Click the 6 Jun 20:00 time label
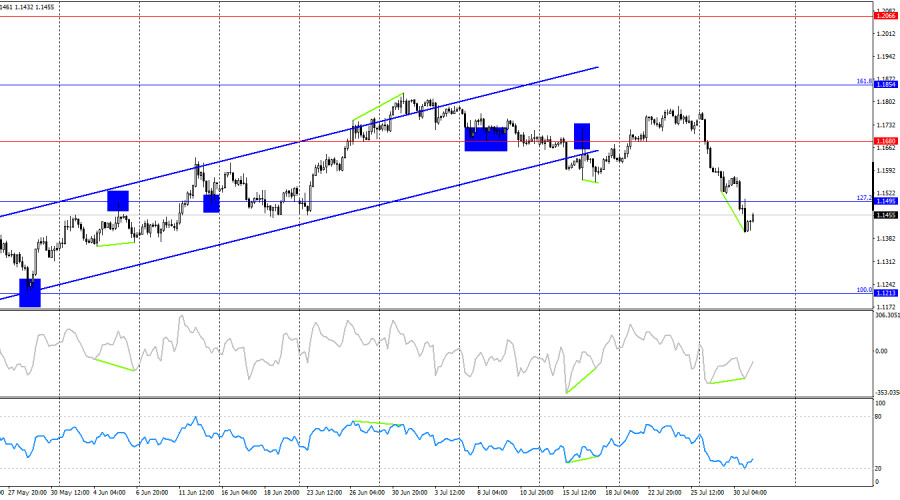Viewport: 900px width, 500px height. tap(152, 493)
